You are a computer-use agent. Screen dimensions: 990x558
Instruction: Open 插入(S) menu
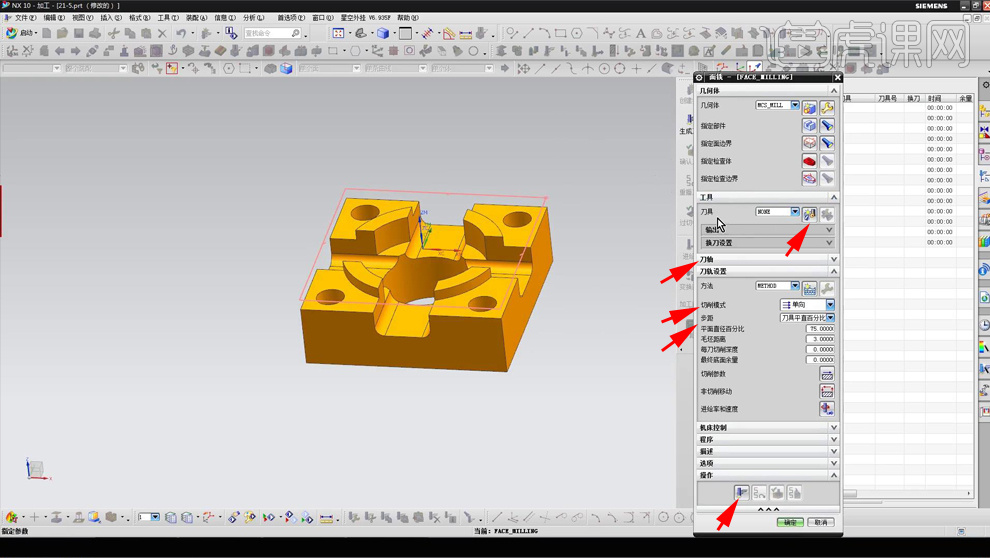pos(110,18)
